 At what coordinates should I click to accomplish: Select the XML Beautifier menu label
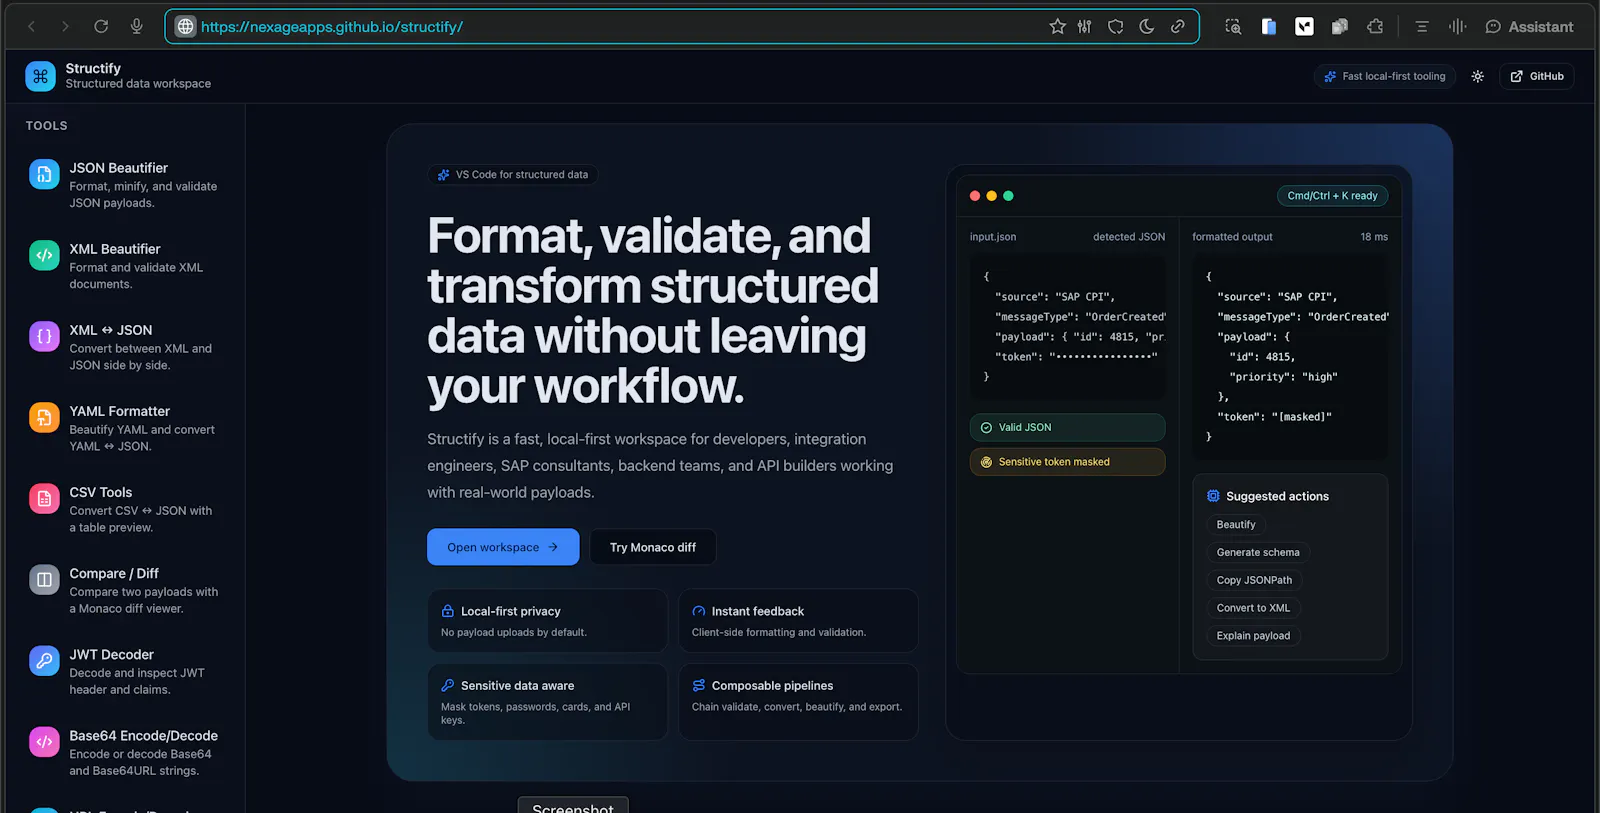(x=115, y=249)
